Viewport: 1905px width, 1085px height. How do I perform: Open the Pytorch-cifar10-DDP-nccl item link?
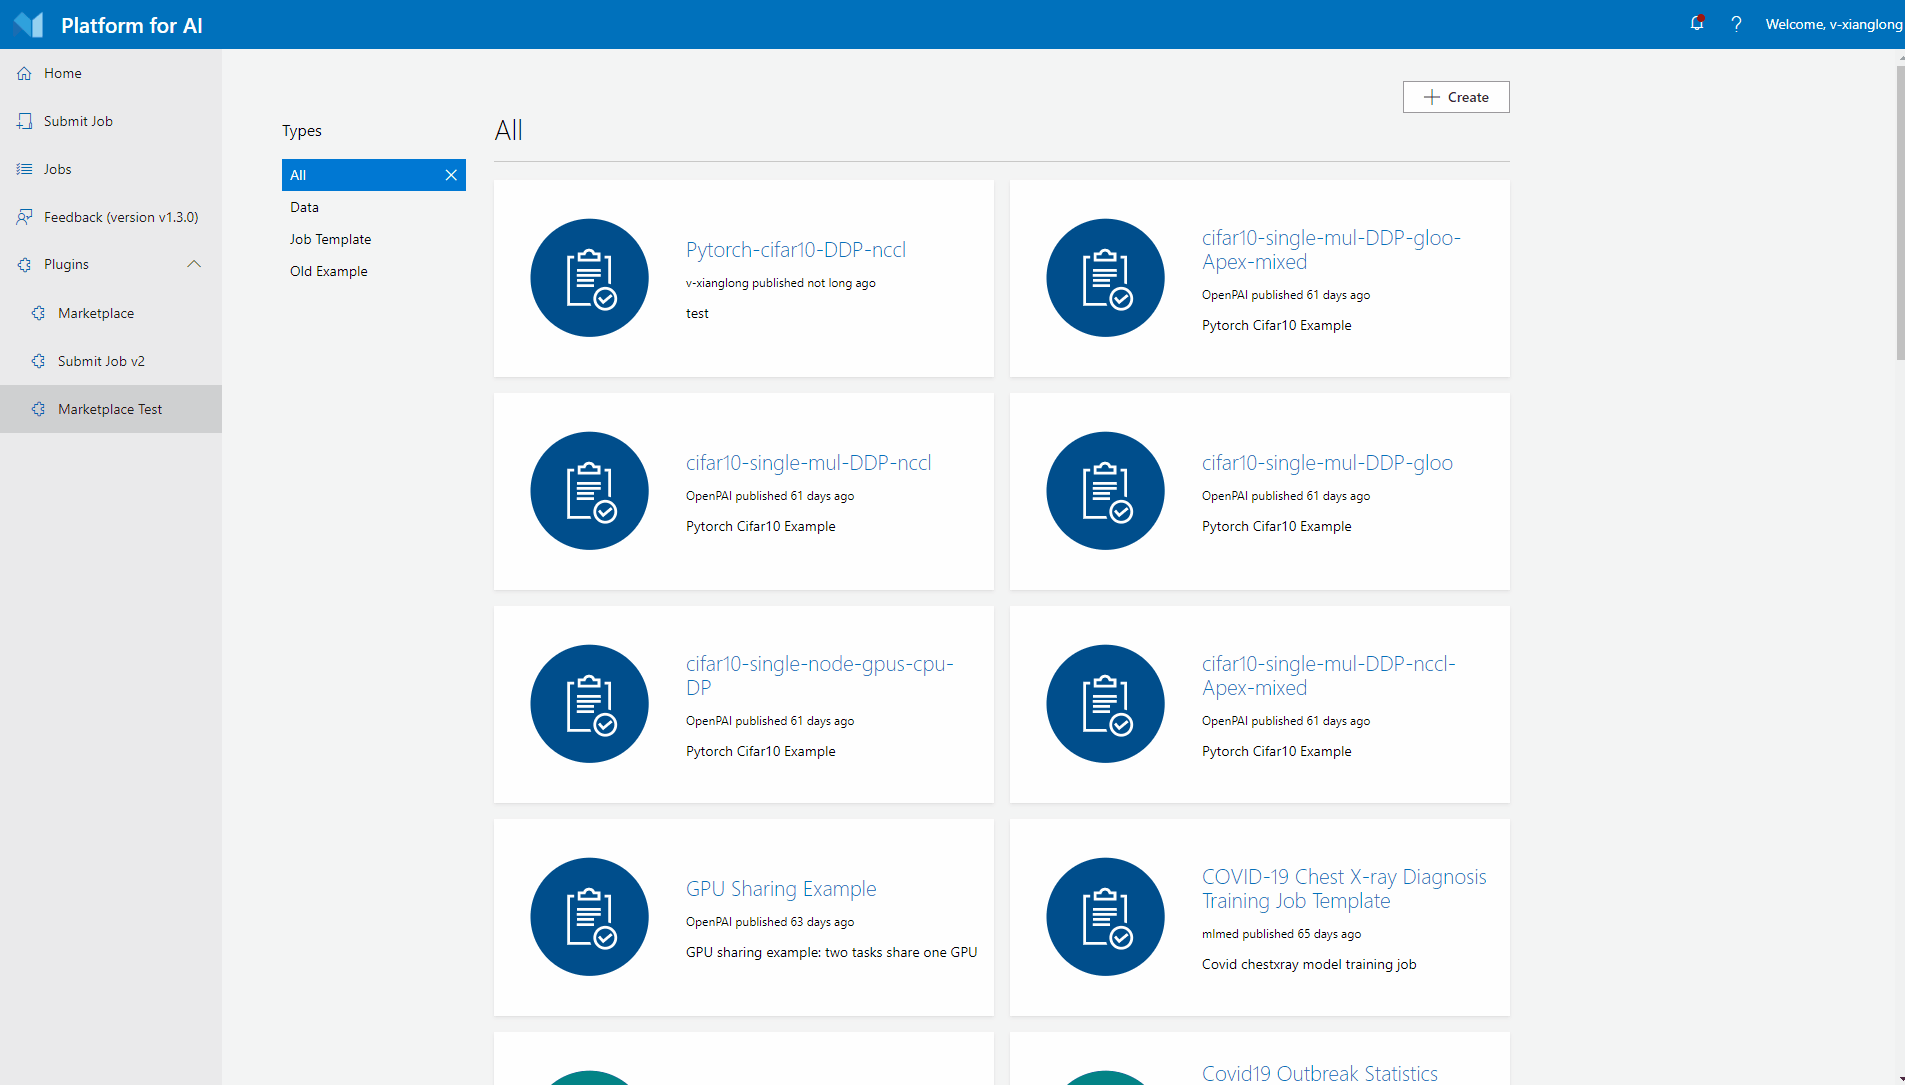click(796, 250)
